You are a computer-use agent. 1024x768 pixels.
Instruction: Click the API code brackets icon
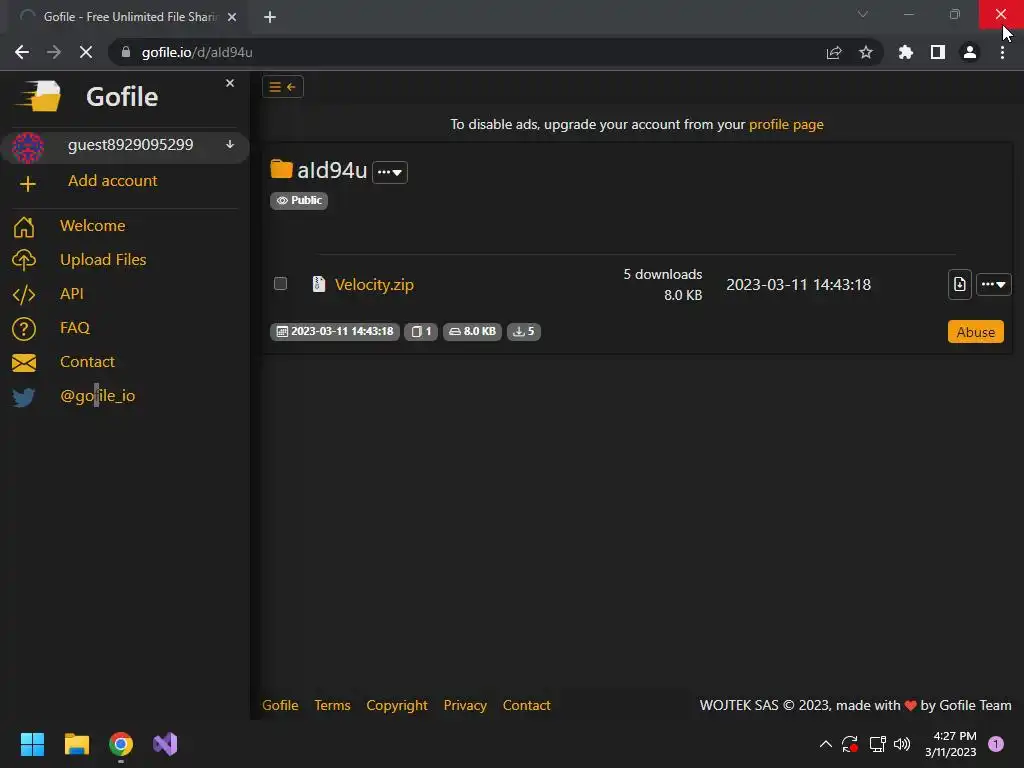(x=24, y=295)
